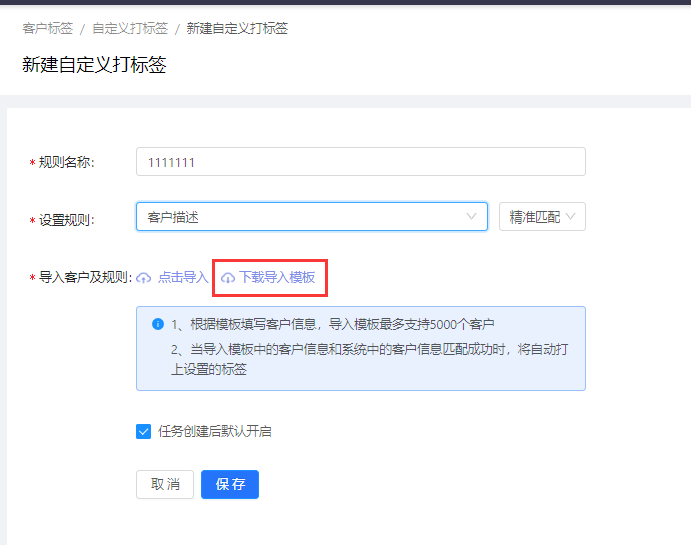Focus the 规则名称 input field

[361, 162]
